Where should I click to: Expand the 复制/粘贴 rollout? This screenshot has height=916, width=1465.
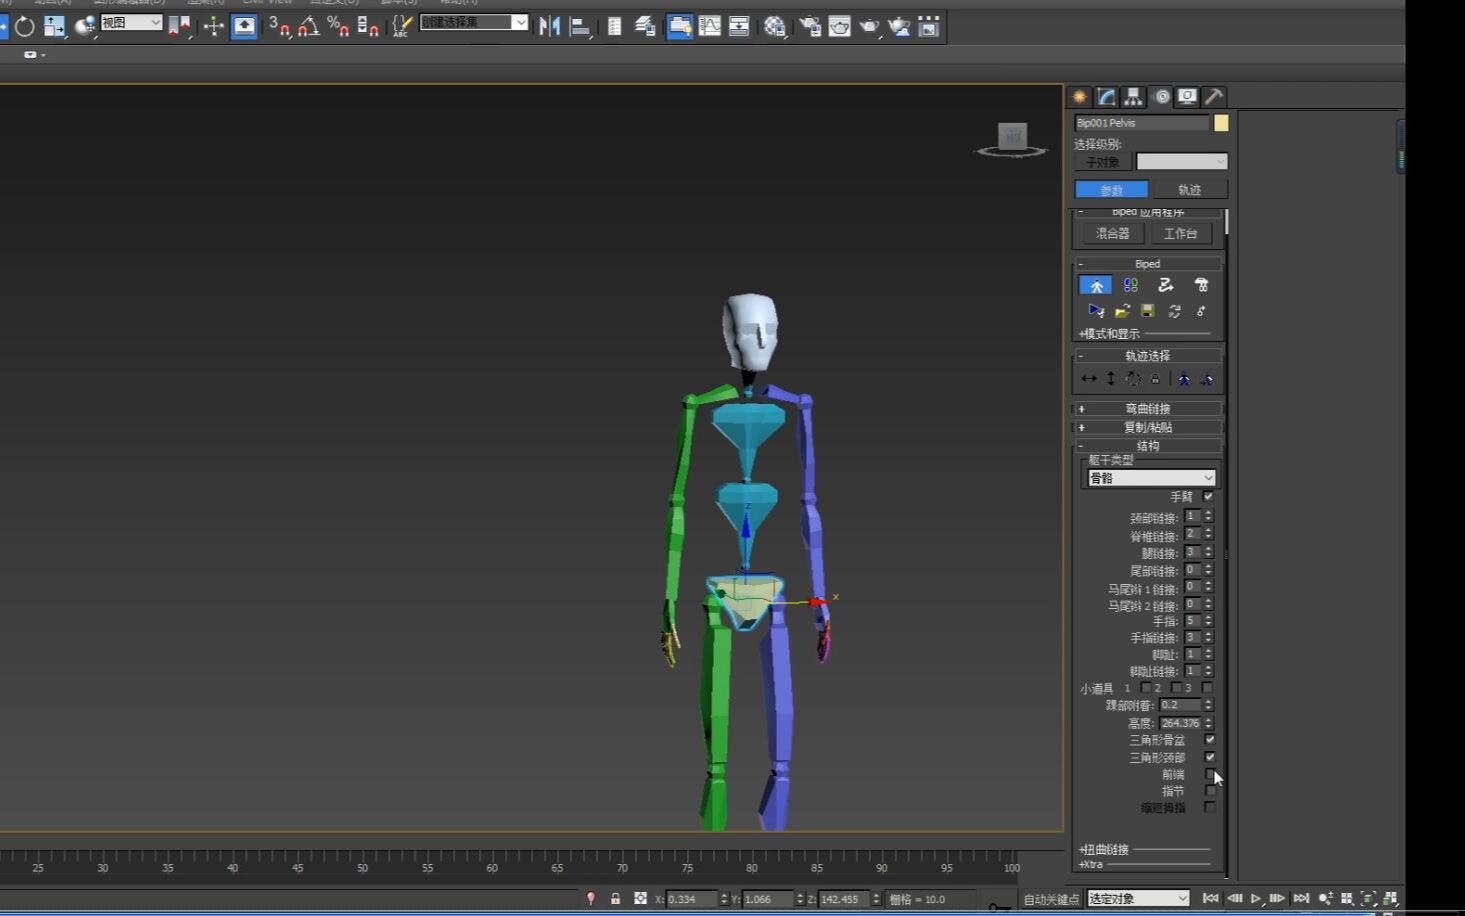point(1147,428)
